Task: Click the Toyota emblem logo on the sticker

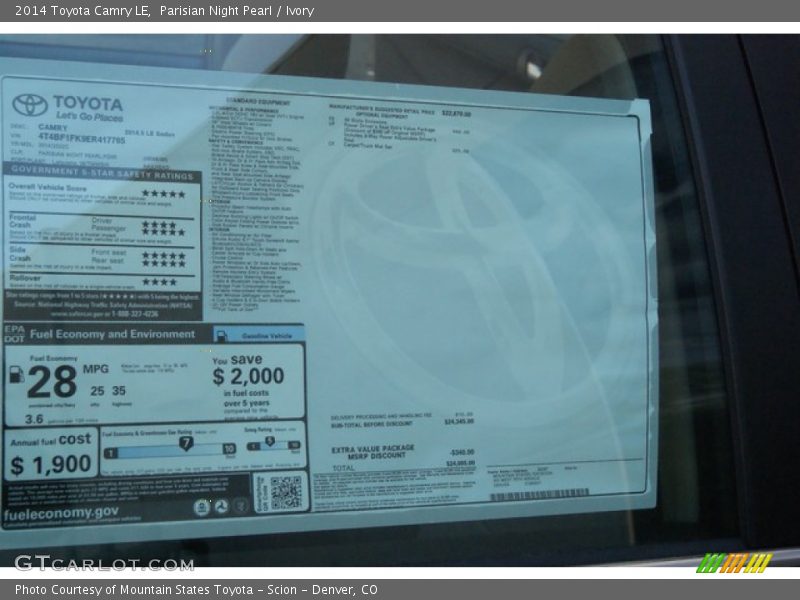Action: pyautogui.click(x=30, y=105)
